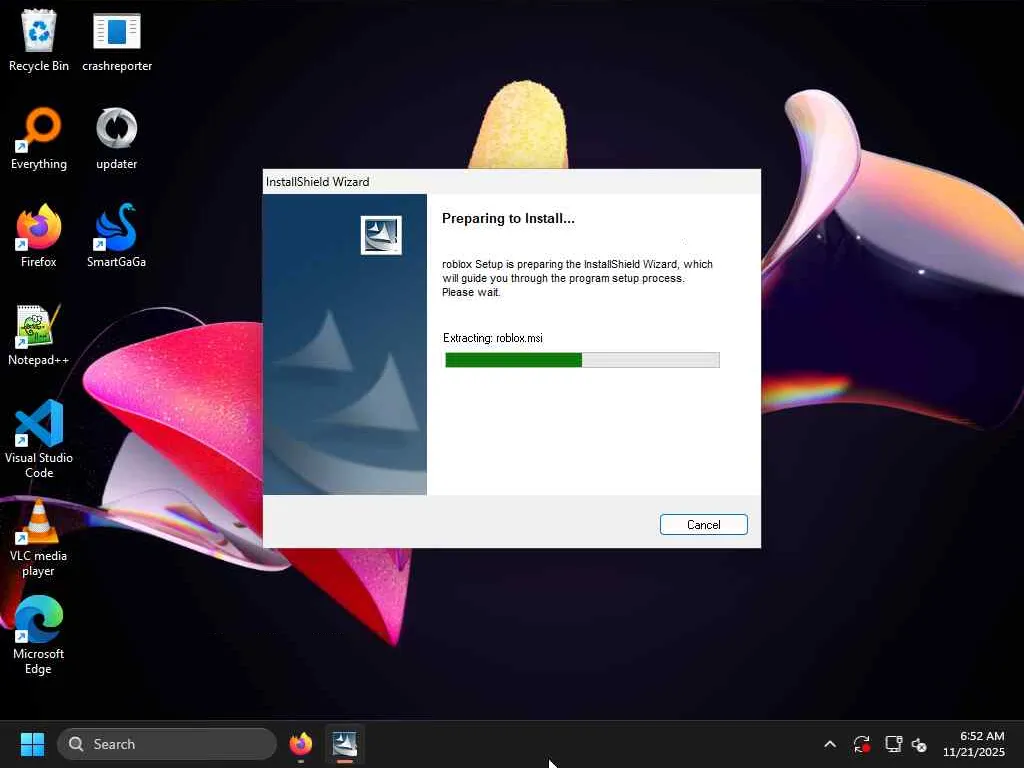Click the 'Extracting: roblox.msi' status text
The height and width of the screenshot is (768, 1024).
pyautogui.click(x=492, y=338)
